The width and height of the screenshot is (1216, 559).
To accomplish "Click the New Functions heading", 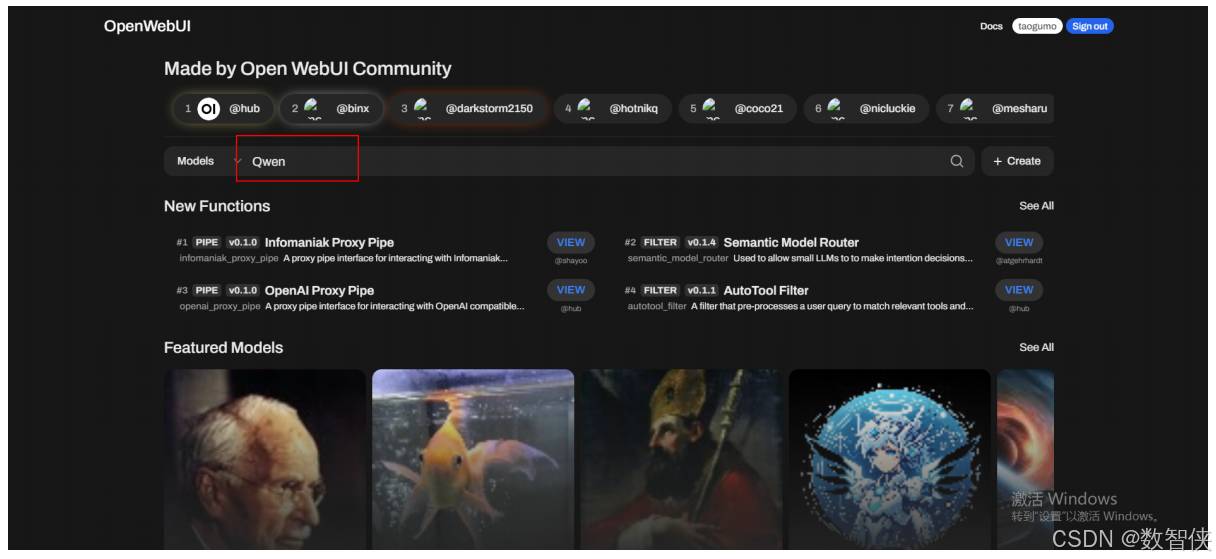I will (x=217, y=206).
